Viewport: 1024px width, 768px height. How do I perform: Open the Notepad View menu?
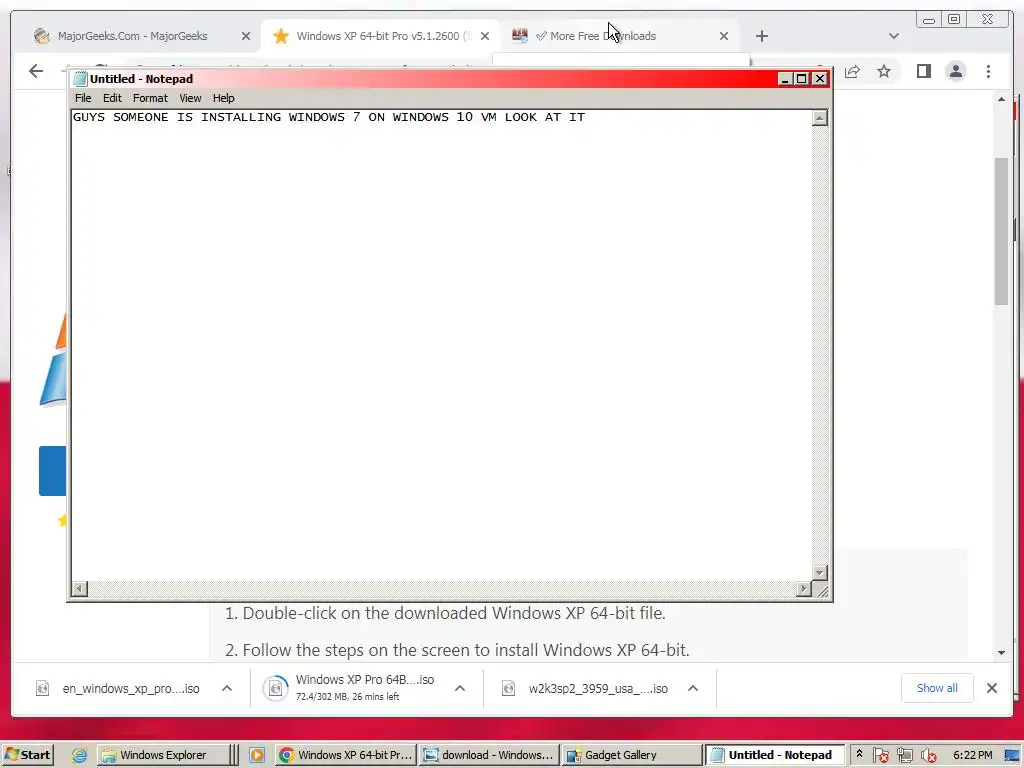190,98
